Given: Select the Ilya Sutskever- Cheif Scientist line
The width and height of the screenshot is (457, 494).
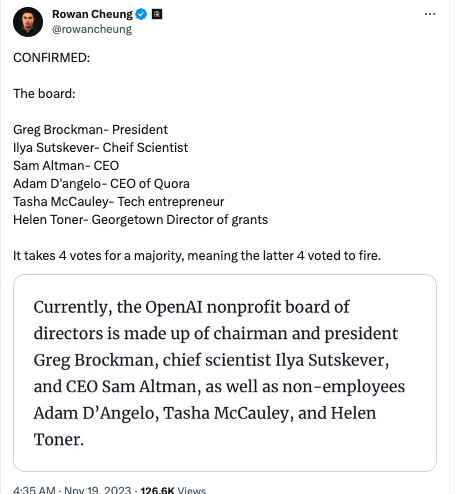Looking at the screenshot, I should pos(101,148).
